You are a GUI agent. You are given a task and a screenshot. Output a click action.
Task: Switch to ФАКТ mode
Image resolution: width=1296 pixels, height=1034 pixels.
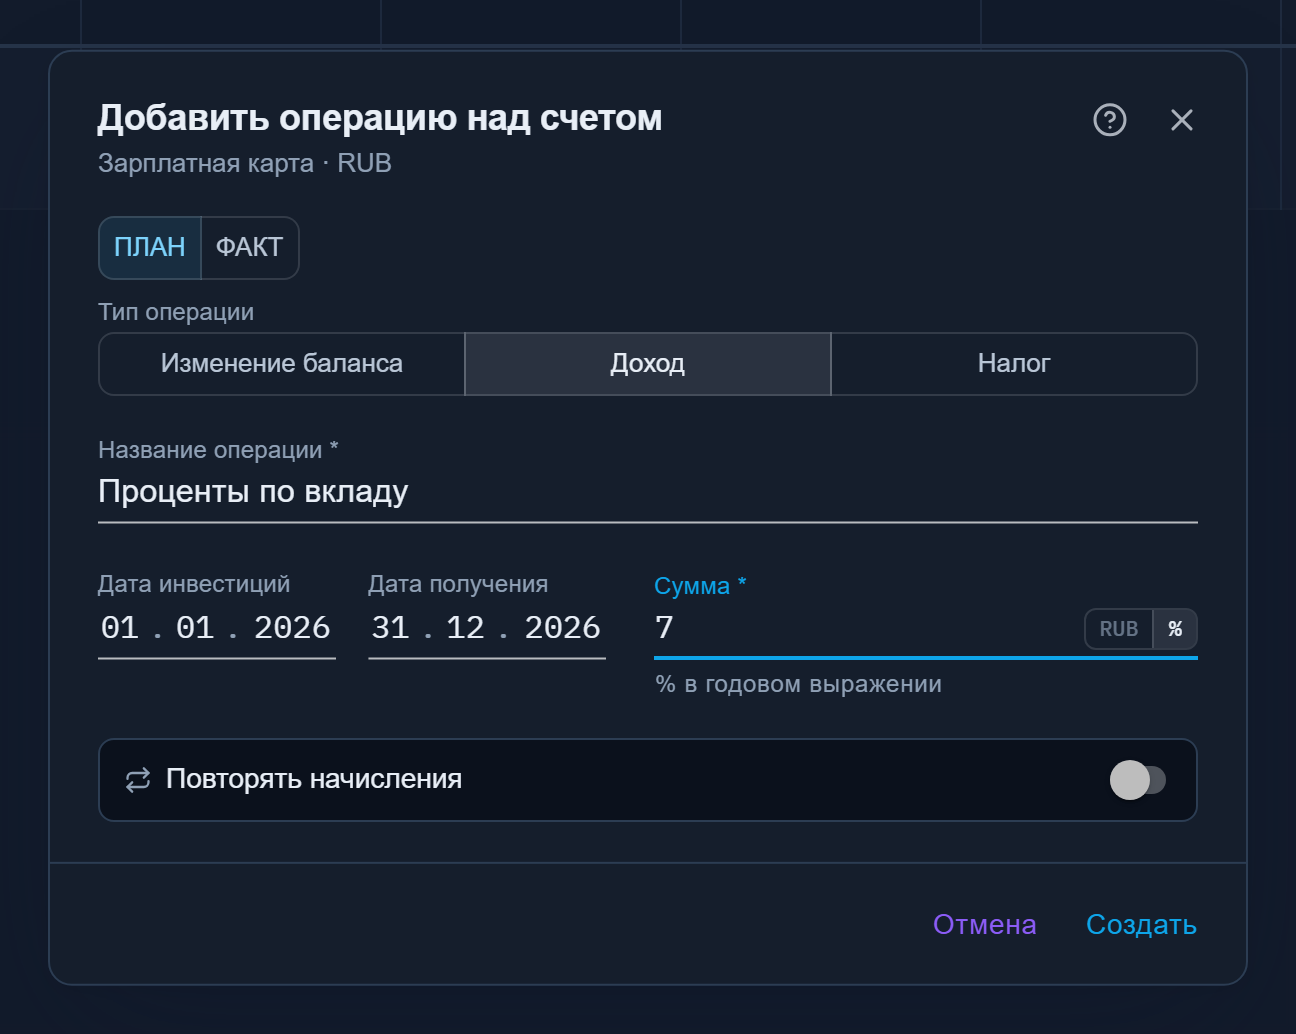tap(250, 247)
